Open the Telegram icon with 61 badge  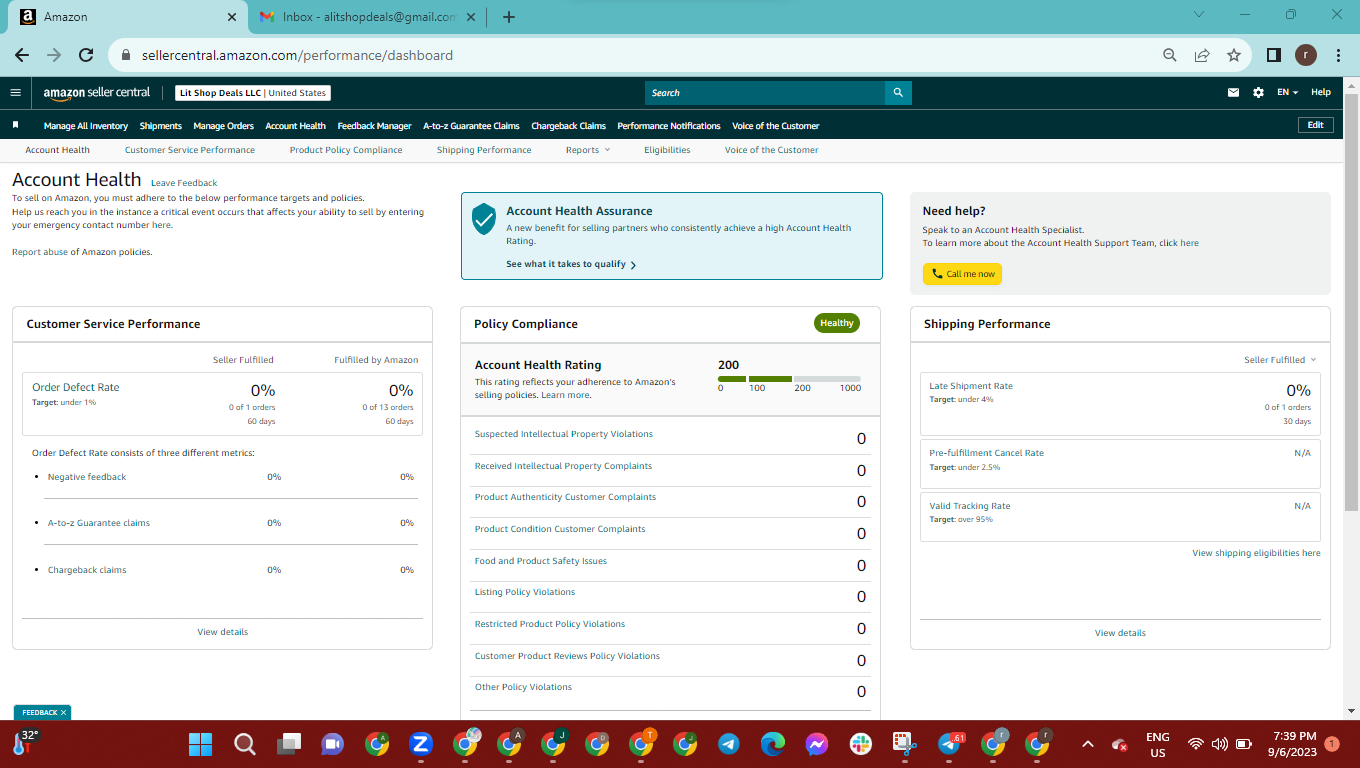pos(950,744)
